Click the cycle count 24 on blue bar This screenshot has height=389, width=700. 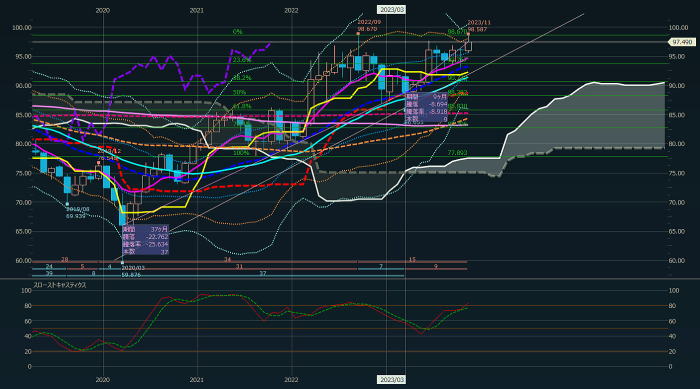(x=49, y=267)
